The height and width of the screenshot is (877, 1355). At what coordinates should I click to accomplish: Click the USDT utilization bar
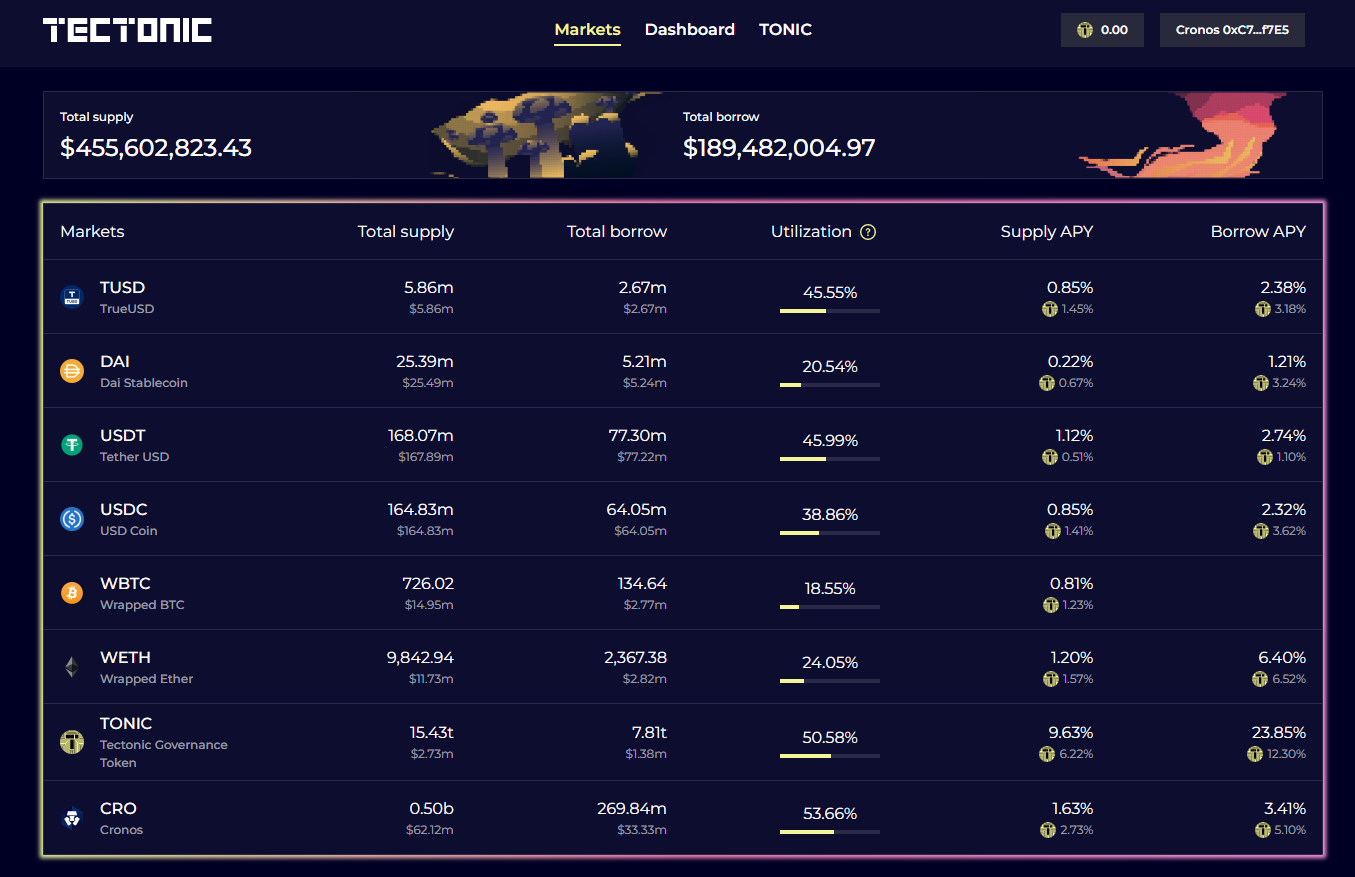(830, 459)
